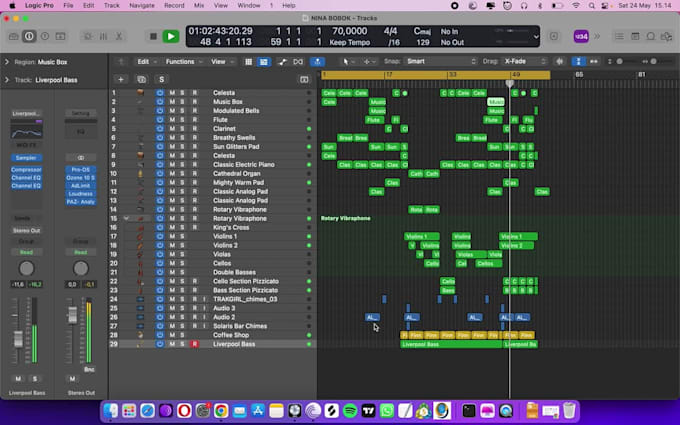Image resolution: width=680 pixels, height=425 pixels.
Task: Expand the Region Music Box inspector
Action: click(x=7, y=62)
